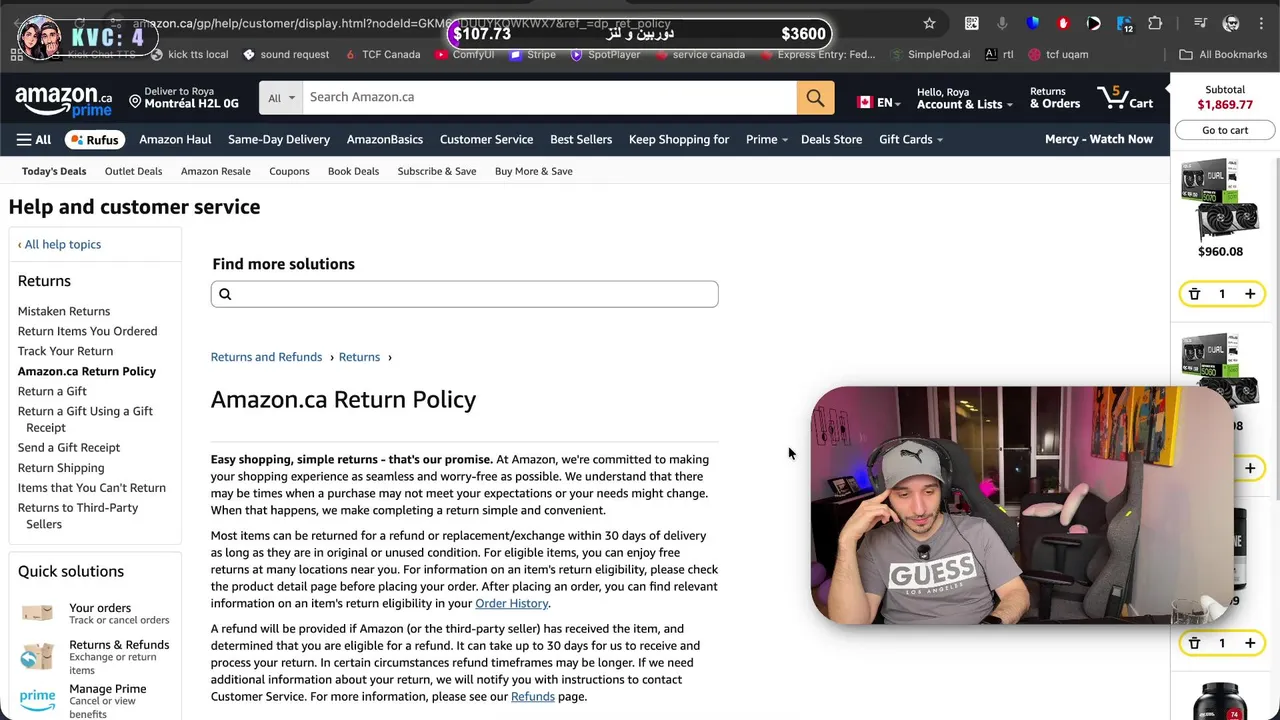Increase quantity of the $960.08 item
Image resolution: width=1280 pixels, height=720 pixels.
[x=1250, y=294]
